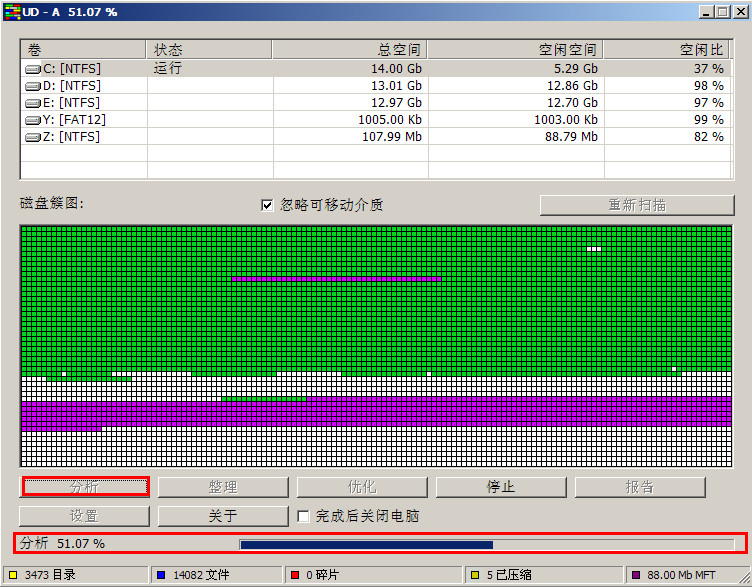Click the 1005.00 Kb total space cell
Screen dimensions: 752x587
(x=390, y=120)
